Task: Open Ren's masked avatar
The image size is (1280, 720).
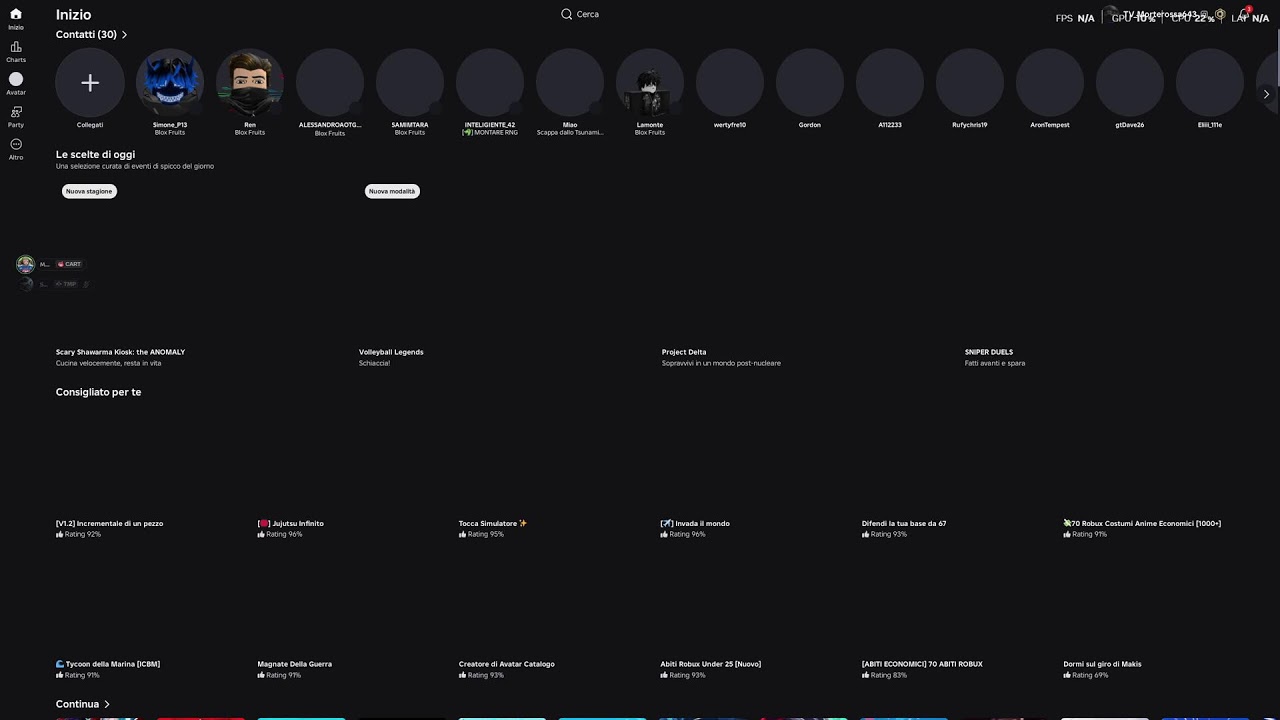Action: 250,83
